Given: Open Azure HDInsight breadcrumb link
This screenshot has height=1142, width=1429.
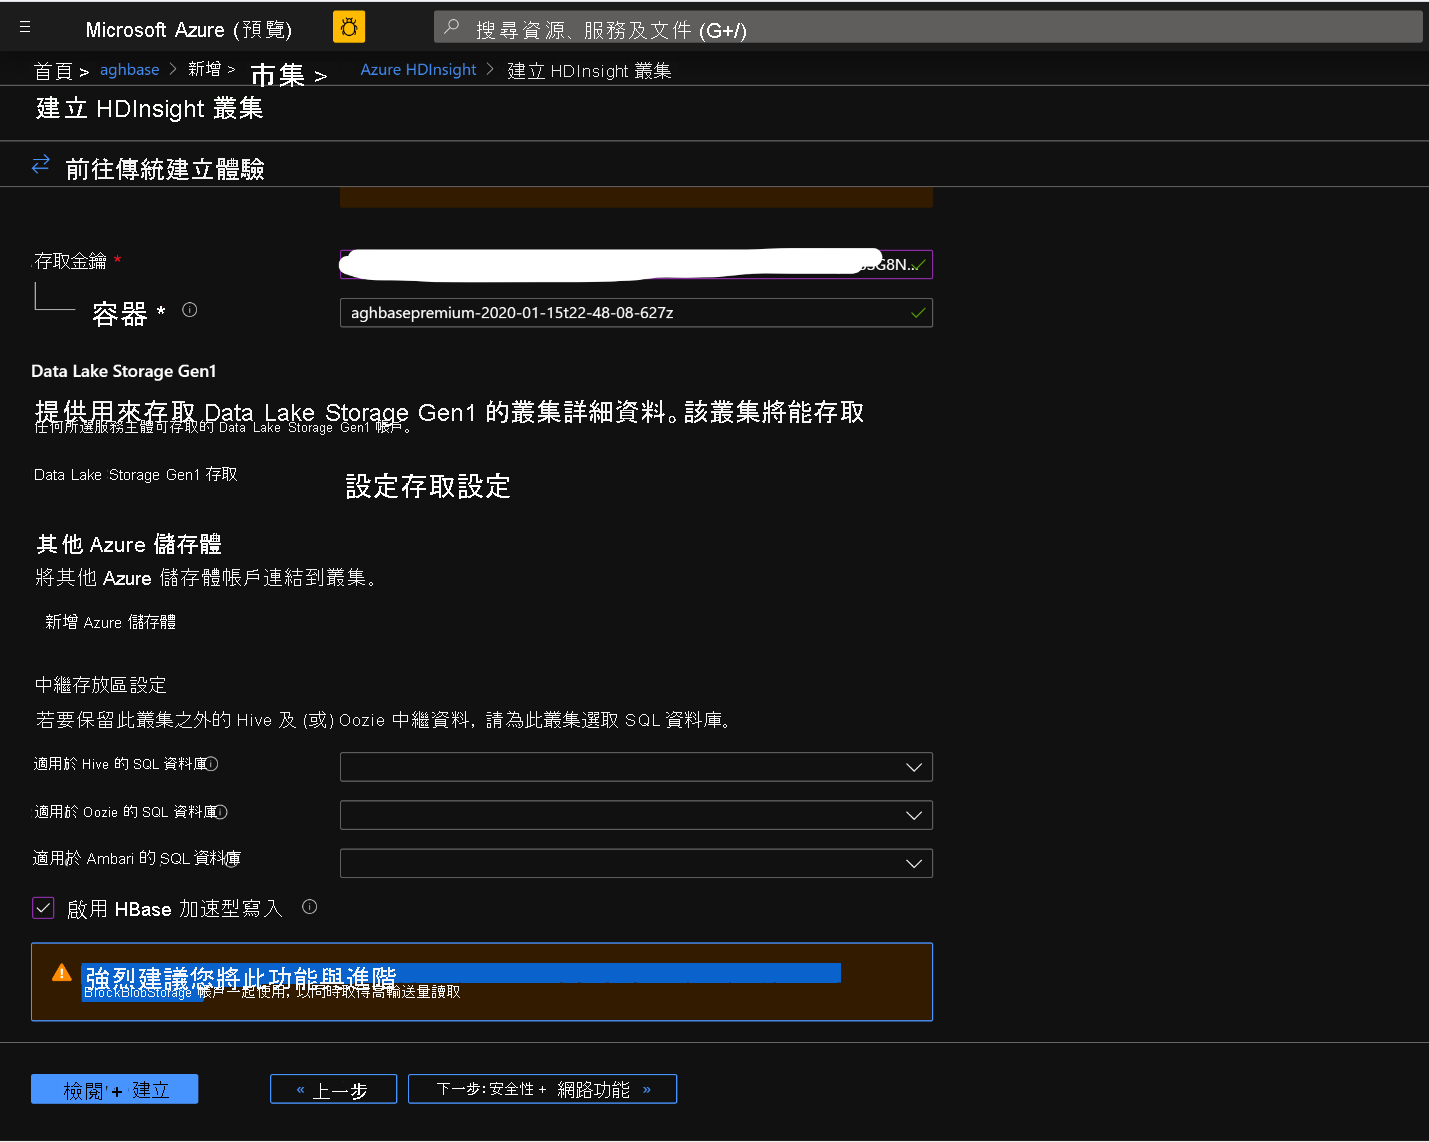Looking at the screenshot, I should pyautogui.click(x=418, y=70).
